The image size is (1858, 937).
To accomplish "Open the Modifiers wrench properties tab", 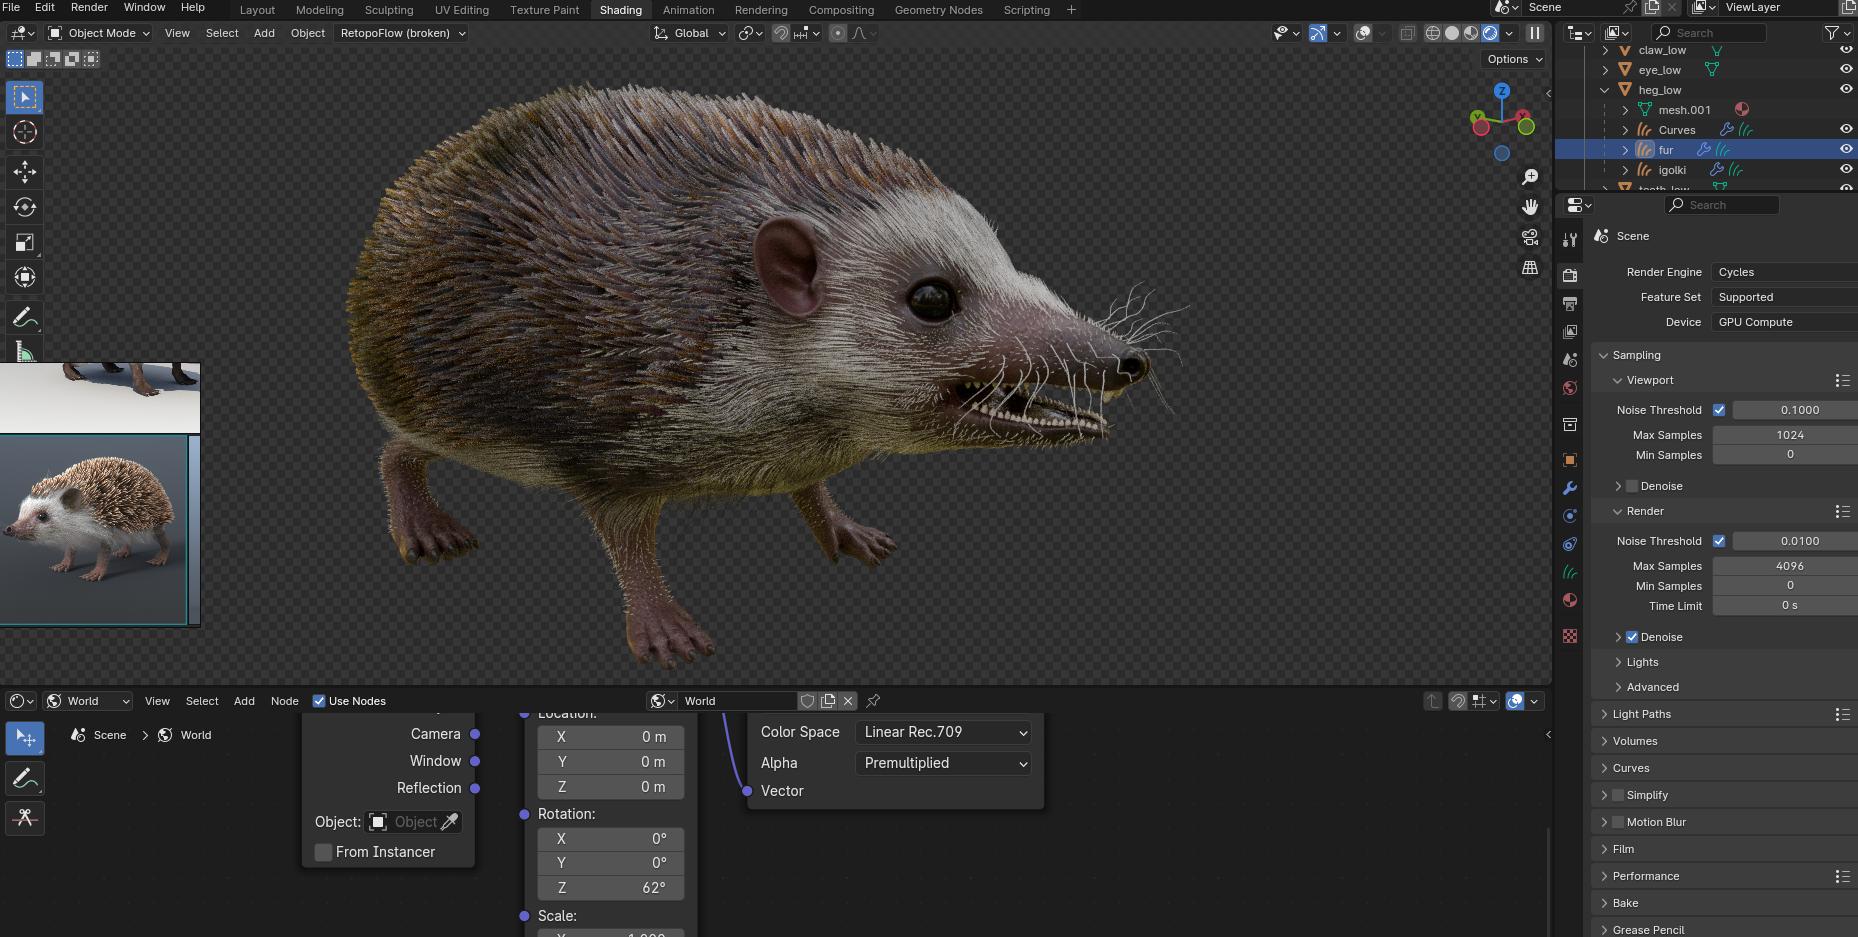I will pos(1570,488).
